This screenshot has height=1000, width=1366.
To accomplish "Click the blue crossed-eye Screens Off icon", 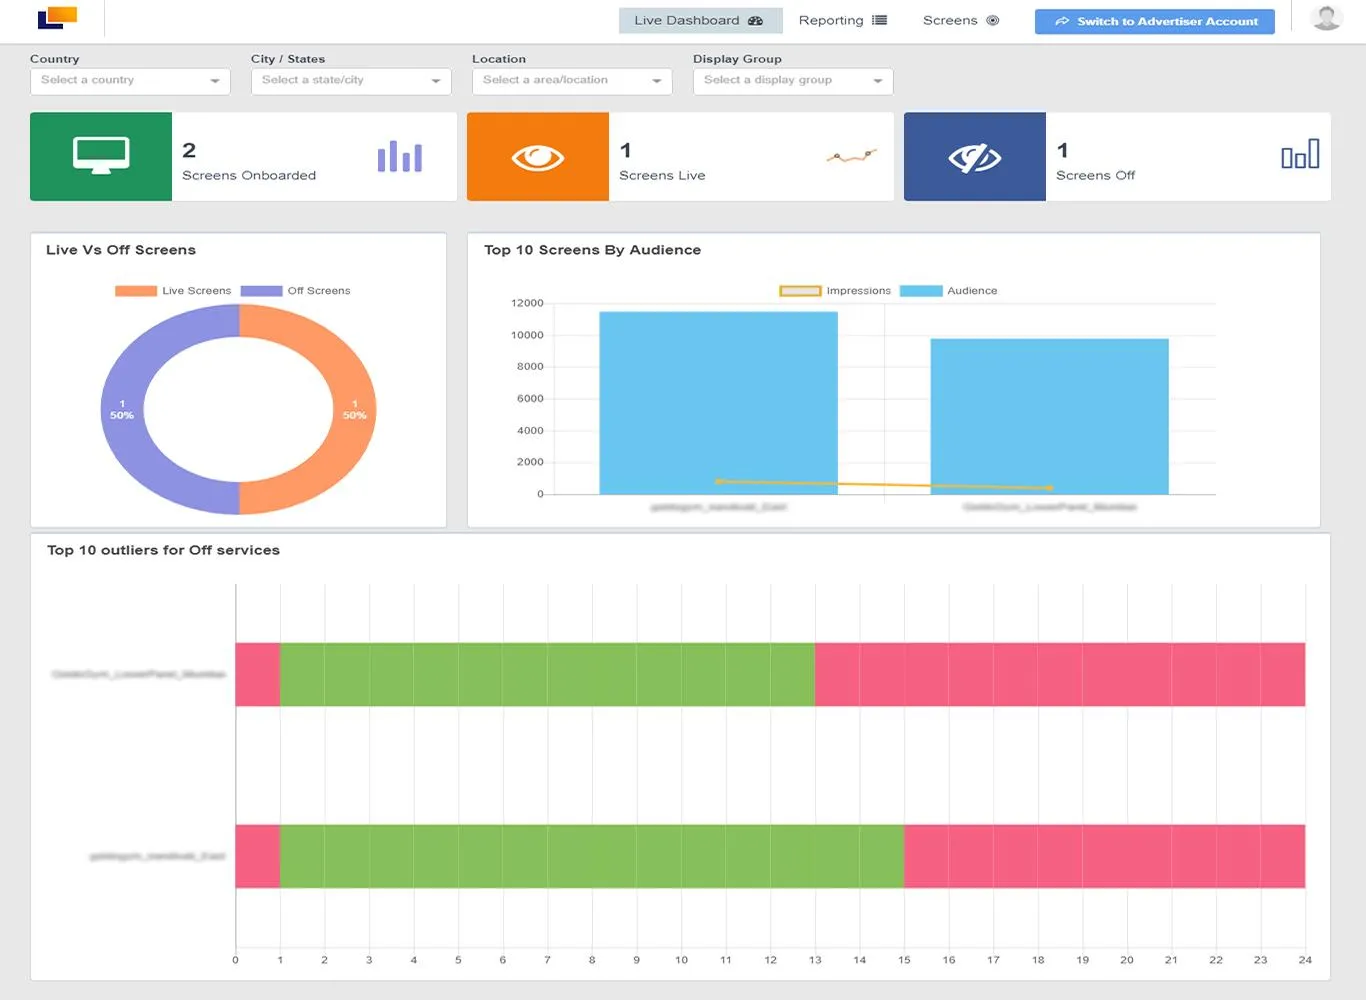I will [x=975, y=156].
